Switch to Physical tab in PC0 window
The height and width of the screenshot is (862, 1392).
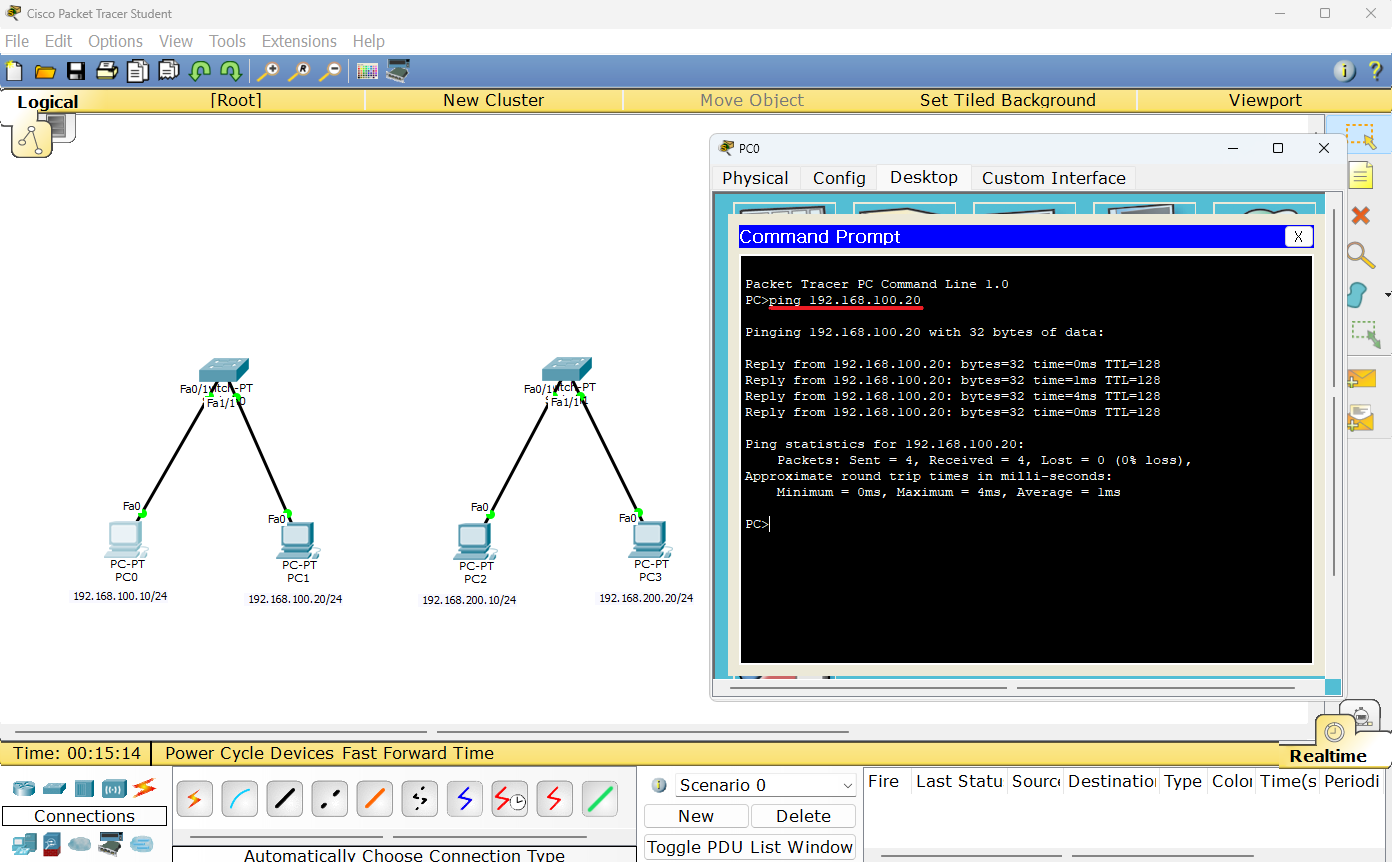tap(755, 178)
